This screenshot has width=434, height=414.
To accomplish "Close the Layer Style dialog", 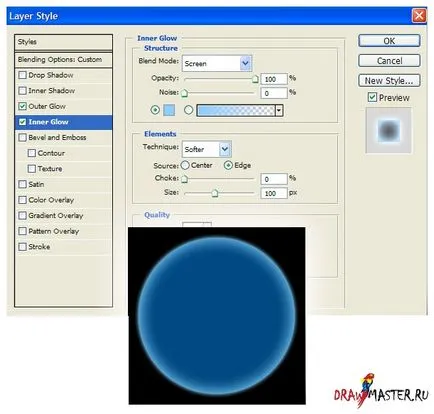I will click(x=419, y=16).
